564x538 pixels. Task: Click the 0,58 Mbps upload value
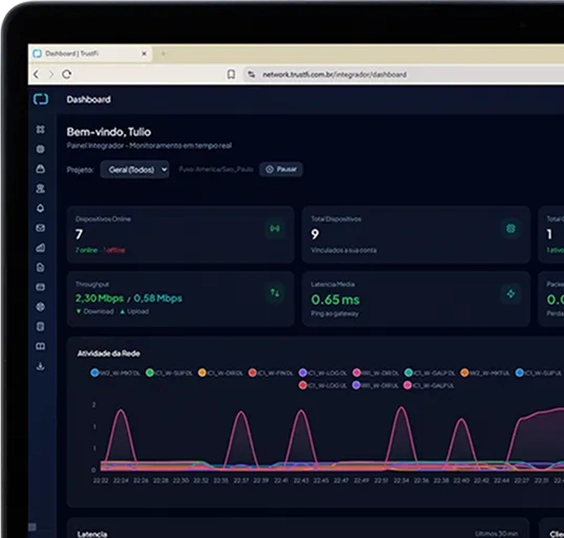(158, 298)
